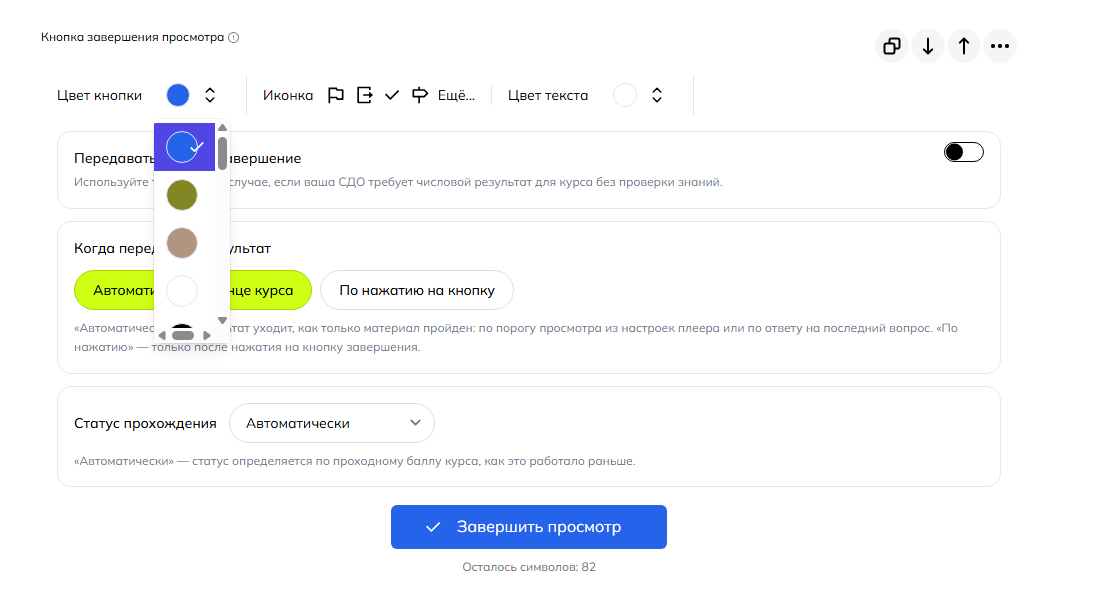Image resolution: width=1098 pixels, height=592 pixels.
Task: Click the color list's scroll-left arrow
Action: point(162,336)
